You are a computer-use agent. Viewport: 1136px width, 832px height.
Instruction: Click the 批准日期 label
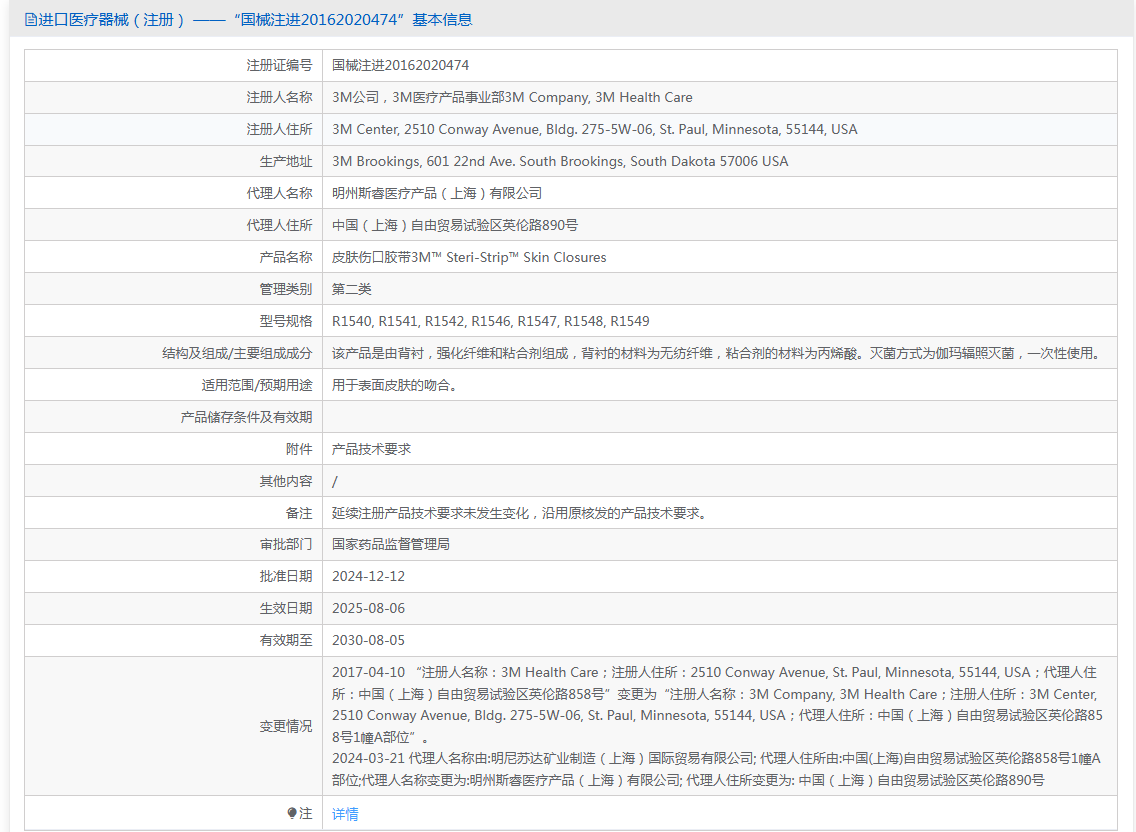tap(285, 575)
